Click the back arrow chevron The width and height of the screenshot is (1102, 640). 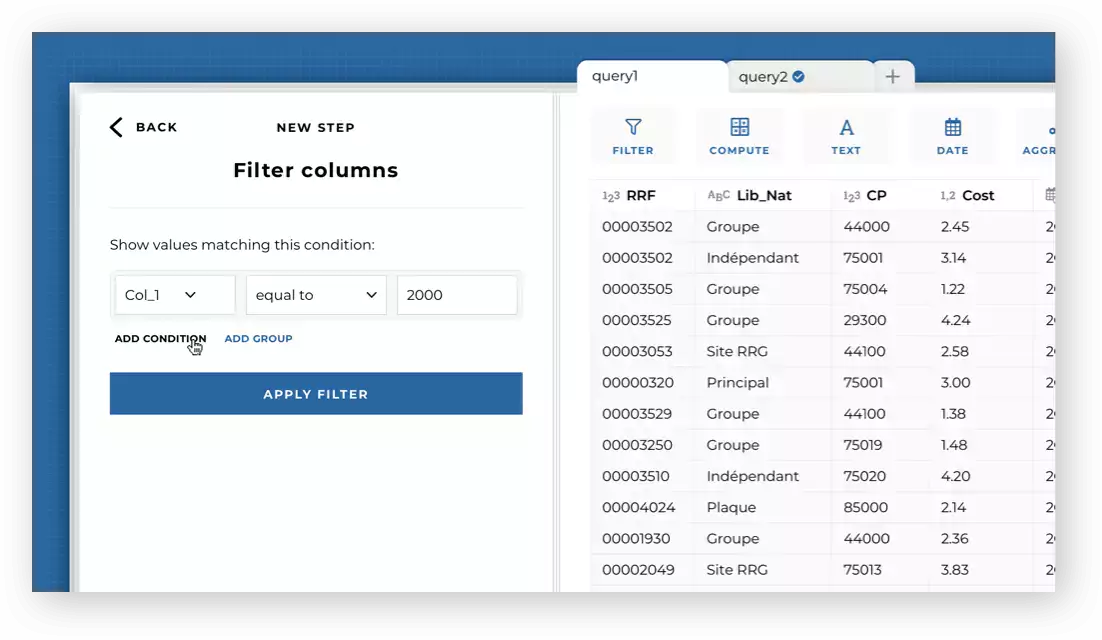(x=116, y=127)
